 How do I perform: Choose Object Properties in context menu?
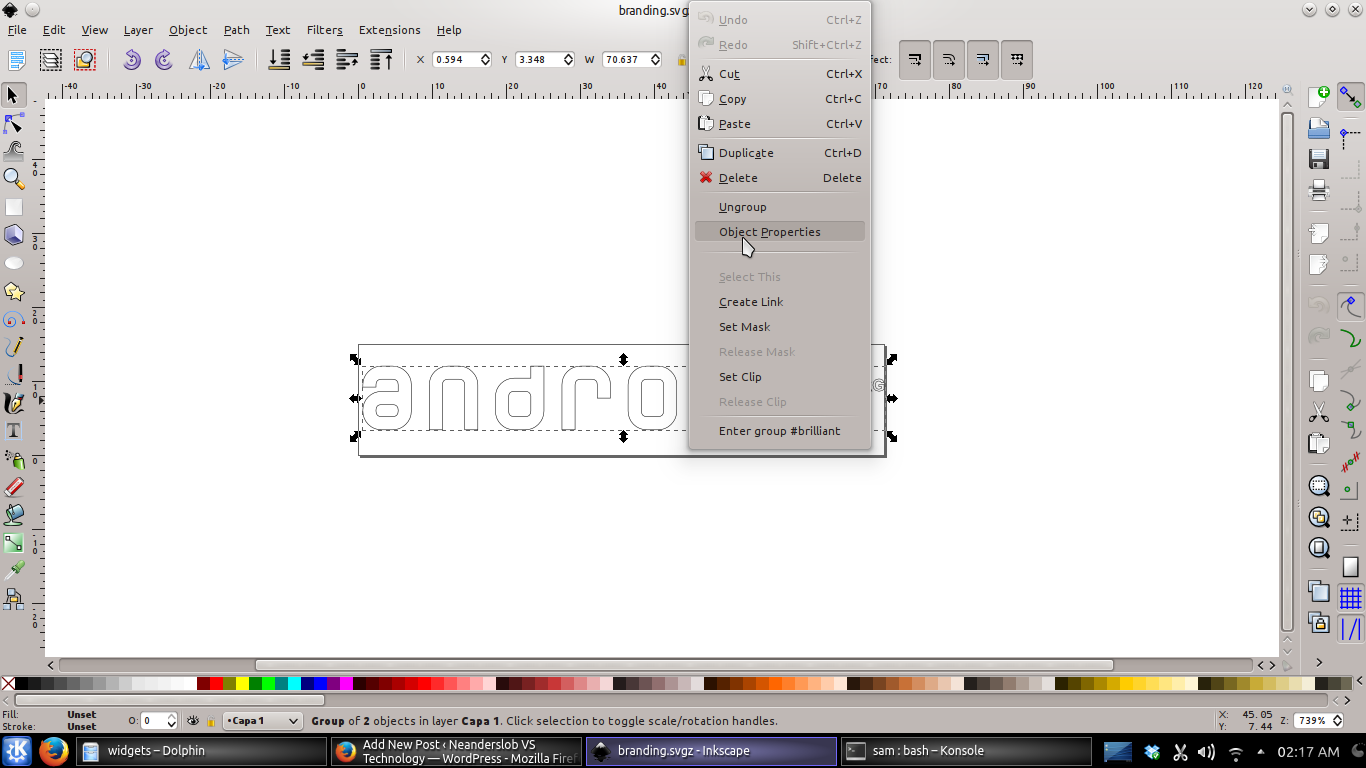769,232
